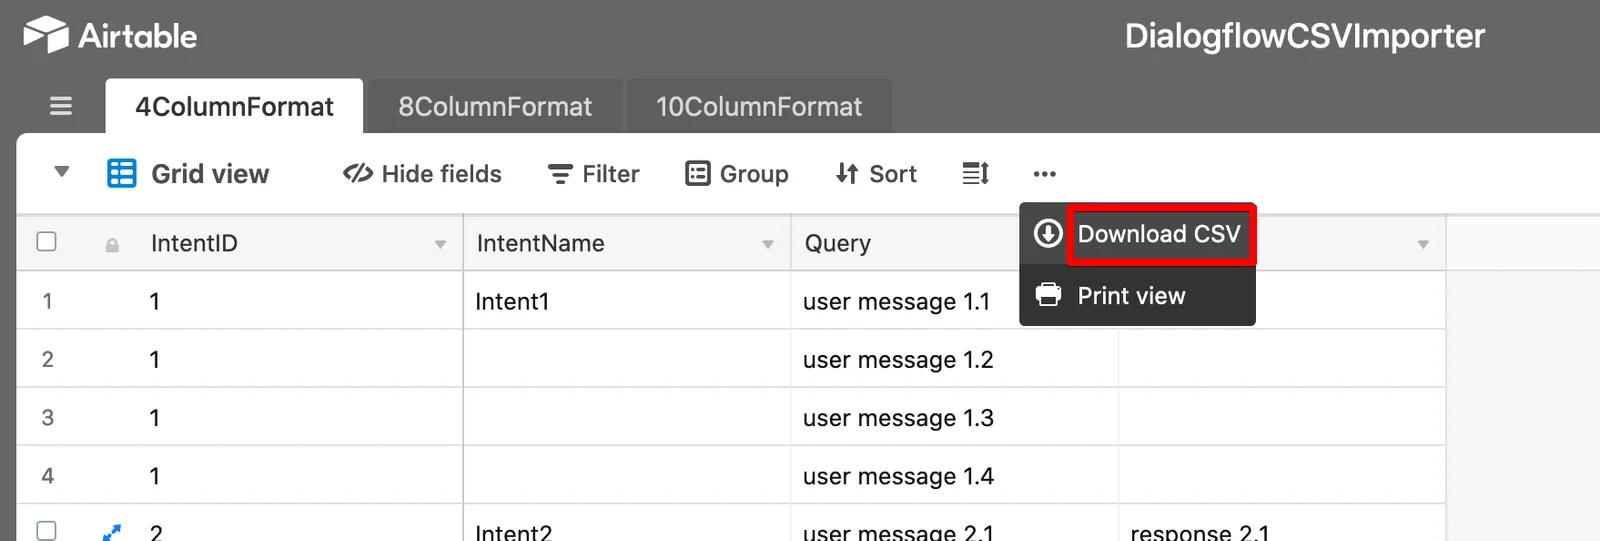
Task: Click the Grid view icon
Action: [121, 174]
